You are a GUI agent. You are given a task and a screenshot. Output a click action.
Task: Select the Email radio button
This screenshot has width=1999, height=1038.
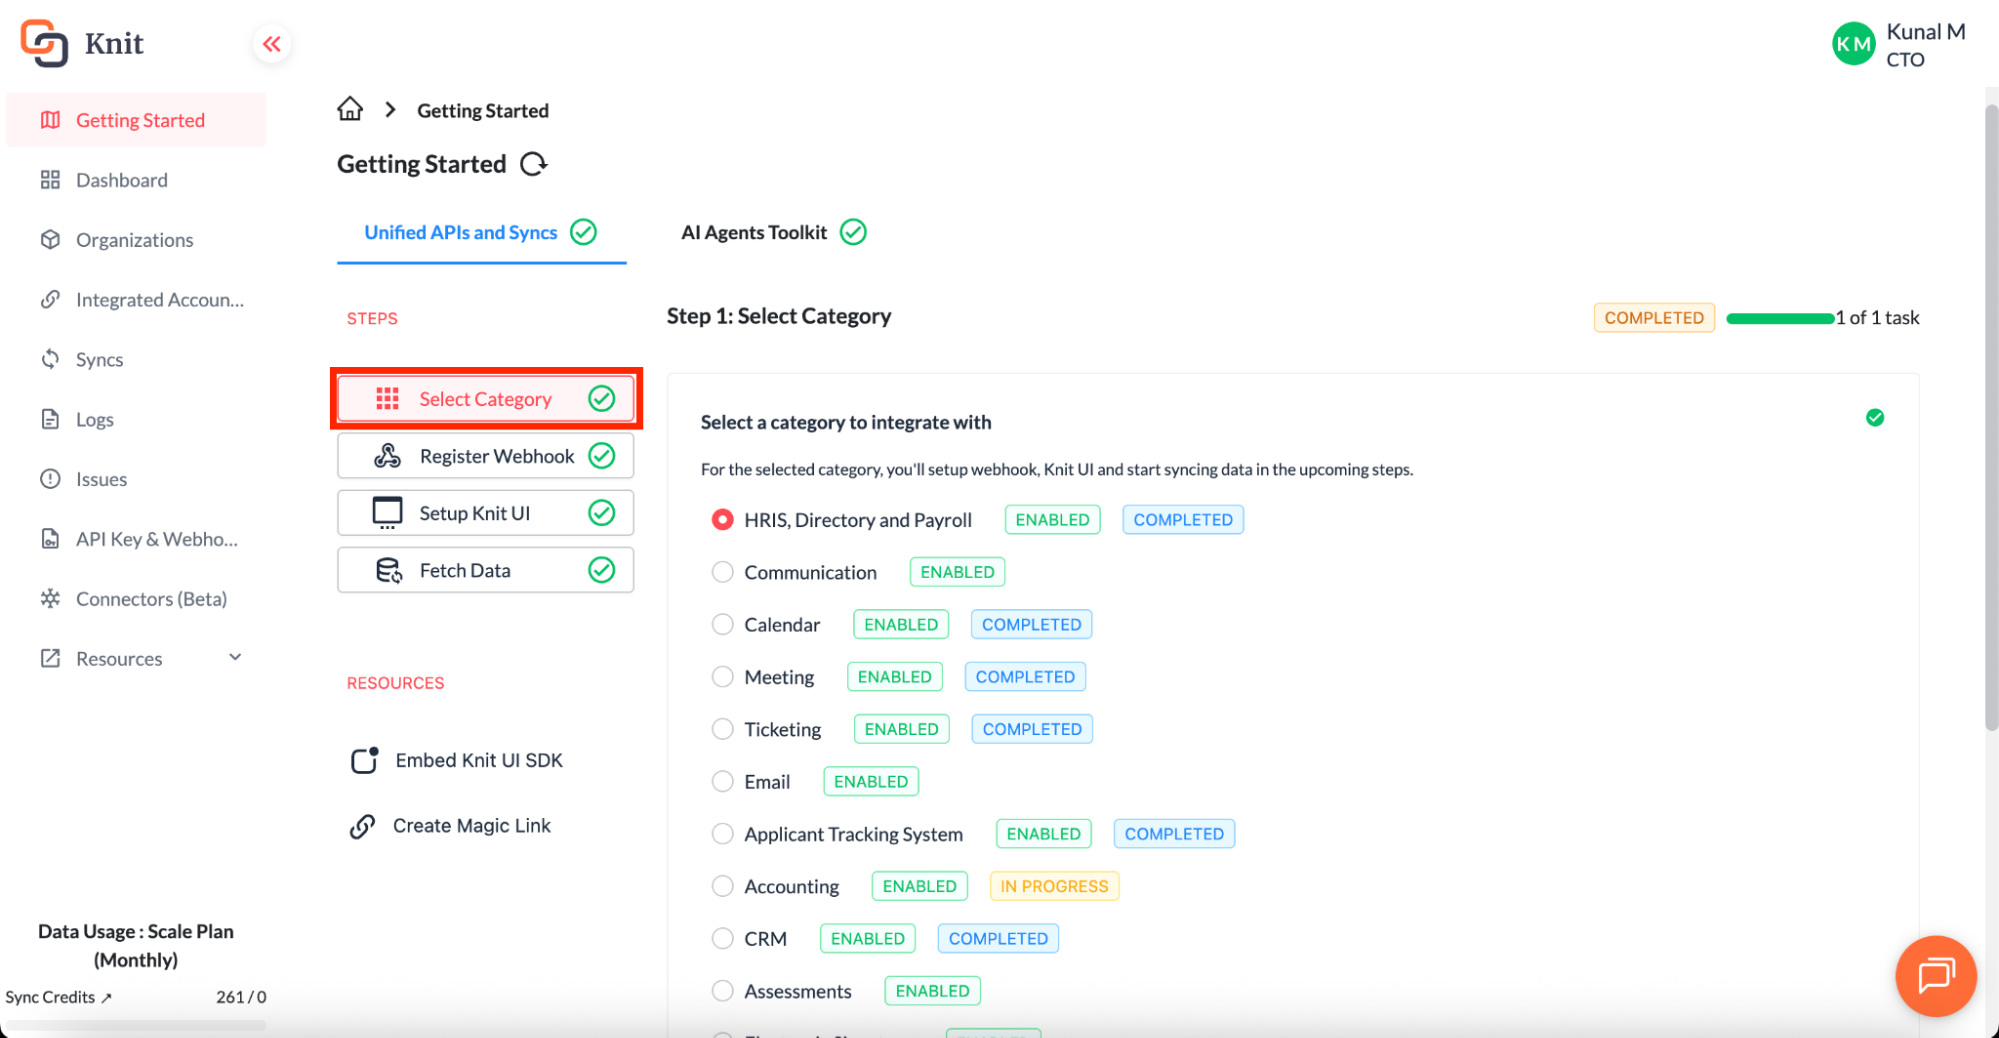coord(722,781)
